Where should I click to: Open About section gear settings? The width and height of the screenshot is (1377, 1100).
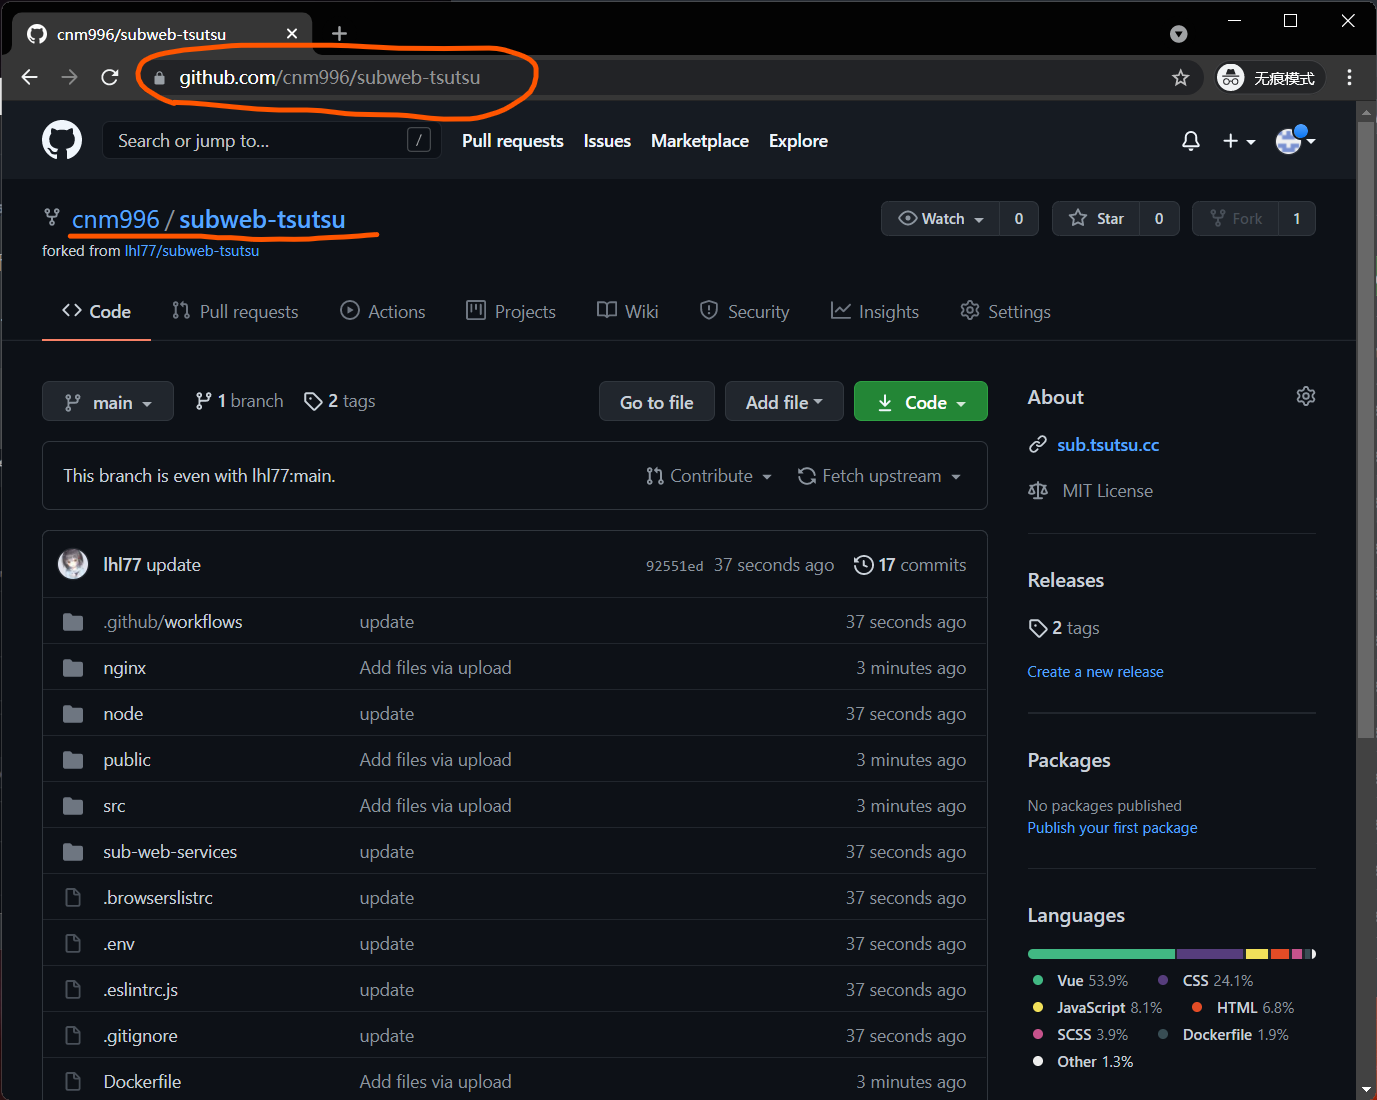(x=1306, y=397)
